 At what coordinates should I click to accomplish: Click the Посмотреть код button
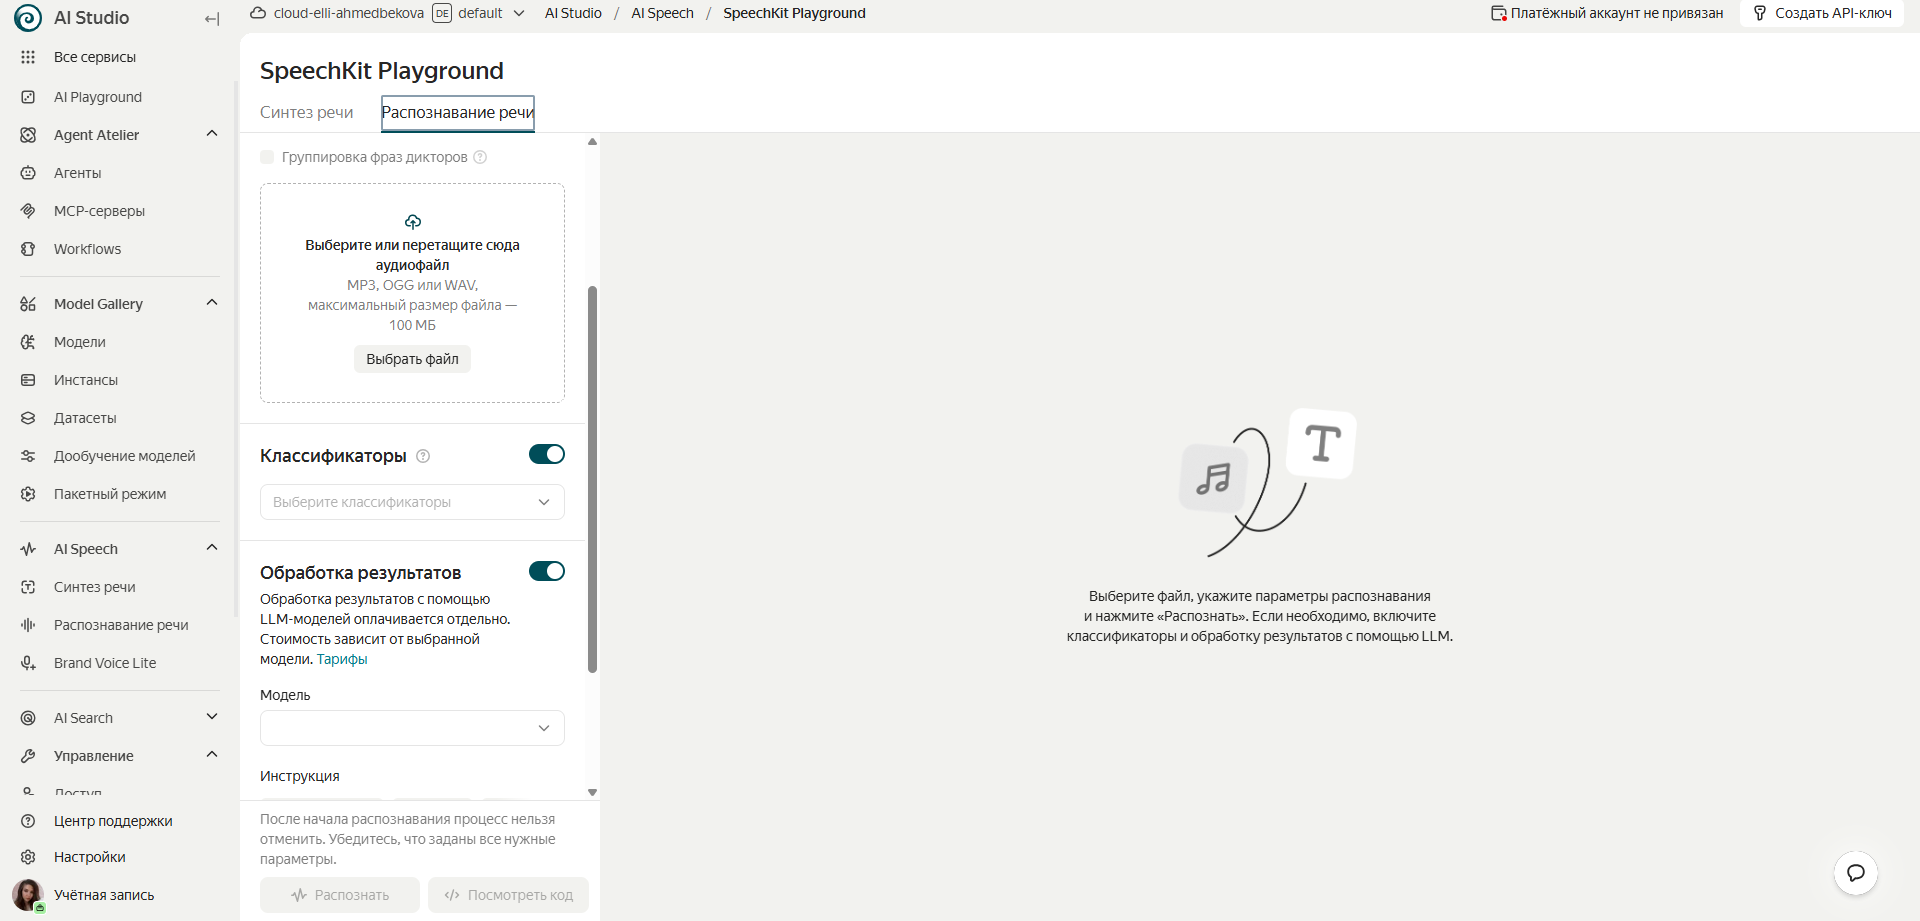508,895
